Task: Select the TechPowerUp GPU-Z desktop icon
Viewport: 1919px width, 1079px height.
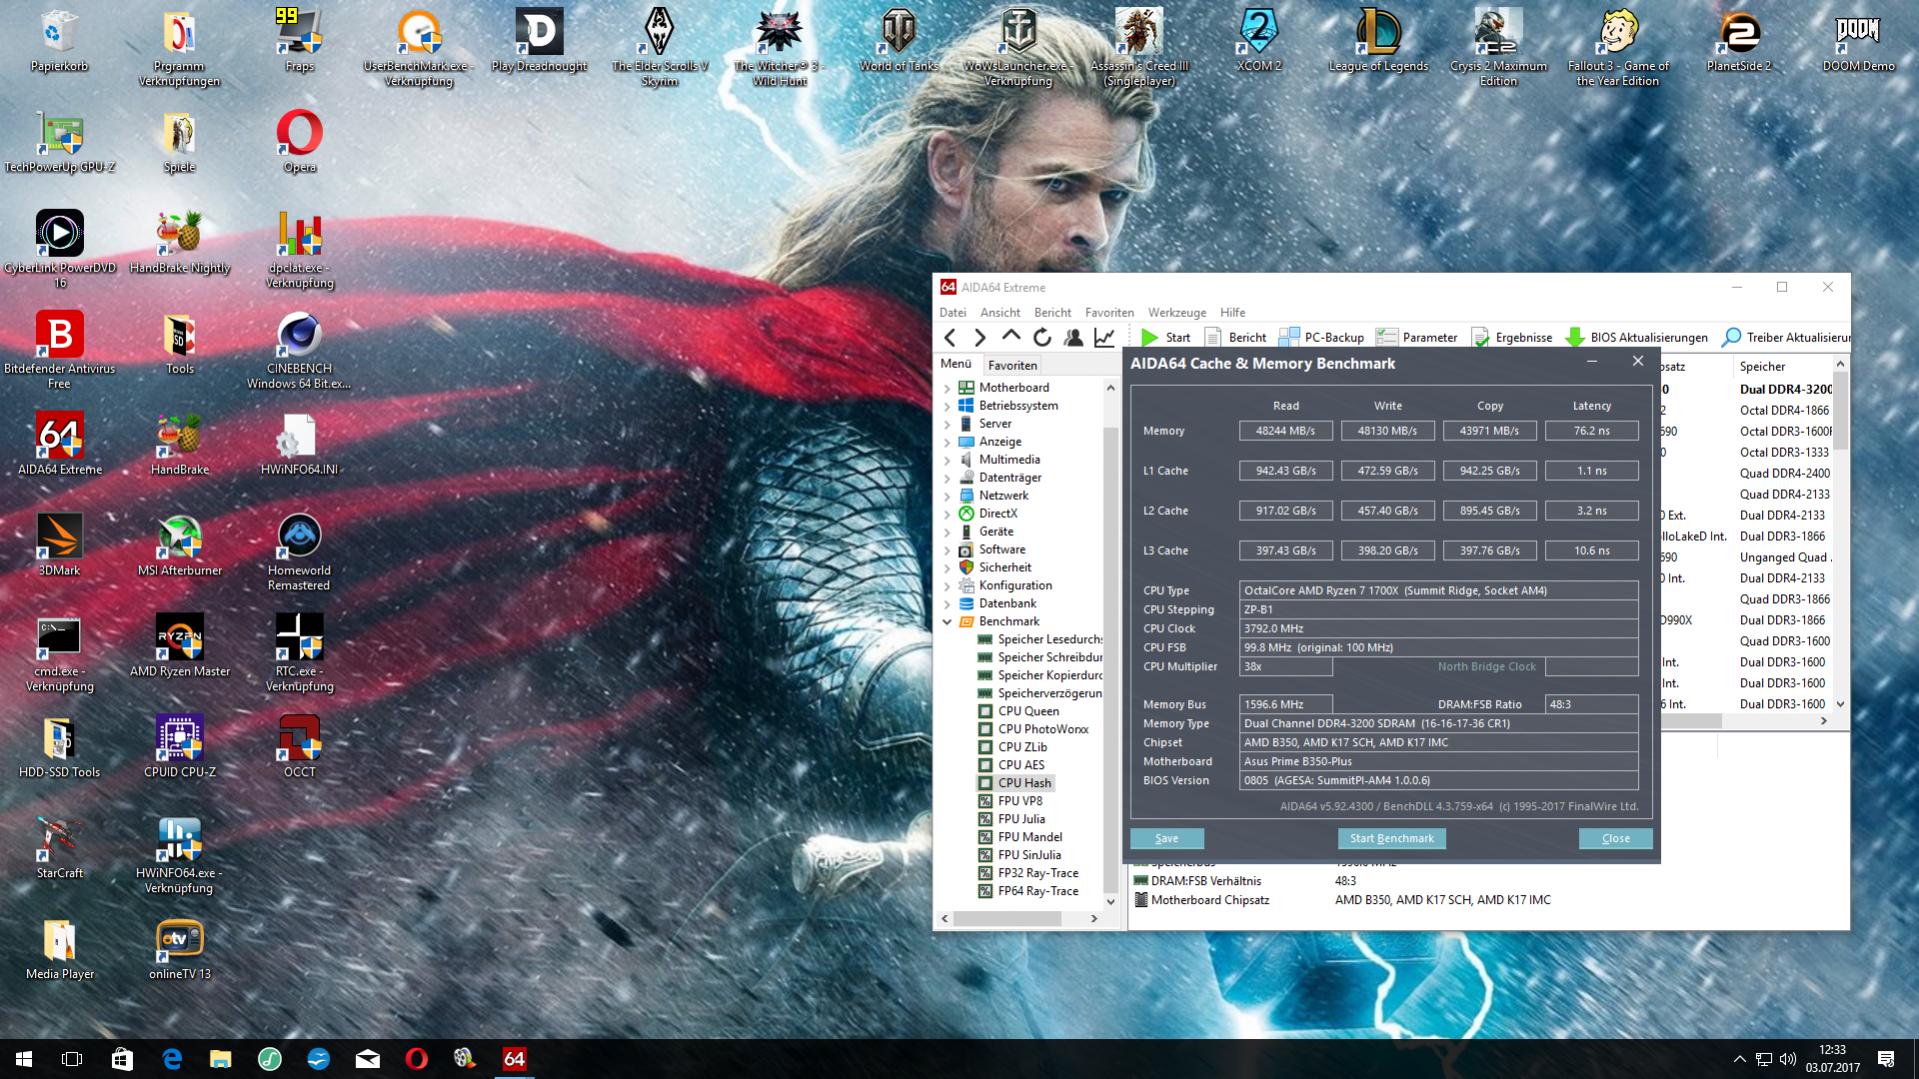Action: point(59,143)
